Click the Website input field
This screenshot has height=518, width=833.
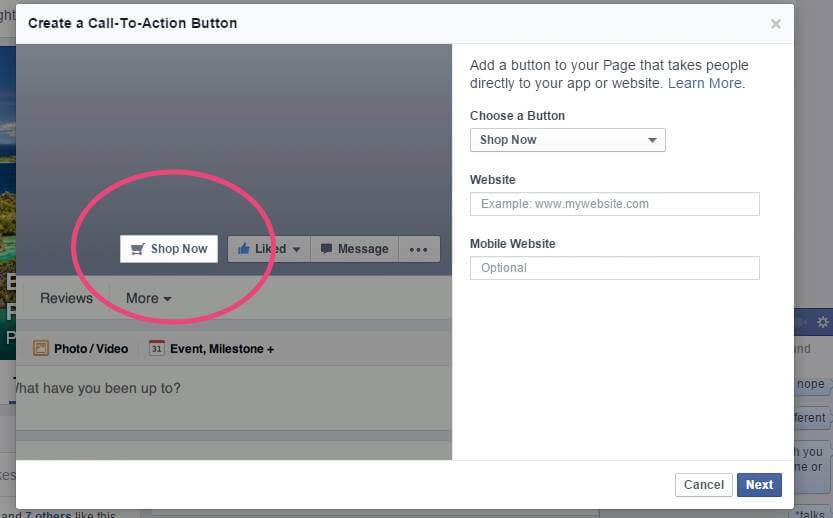(614, 204)
